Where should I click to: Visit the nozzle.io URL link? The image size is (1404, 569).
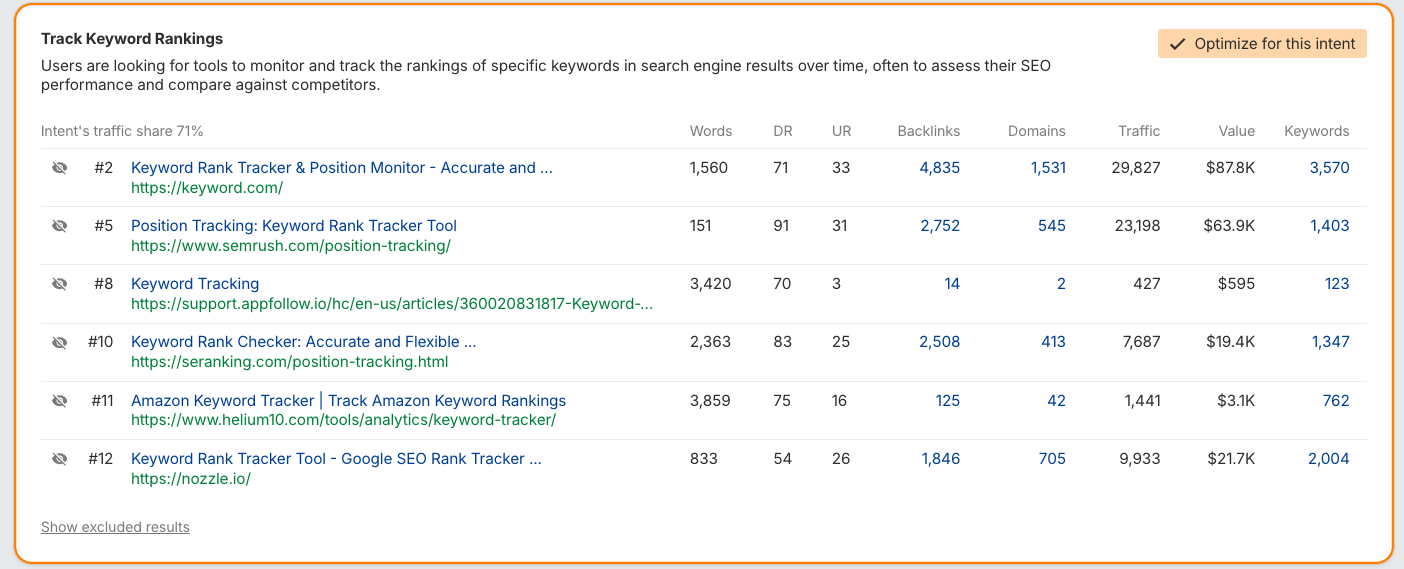pos(190,479)
